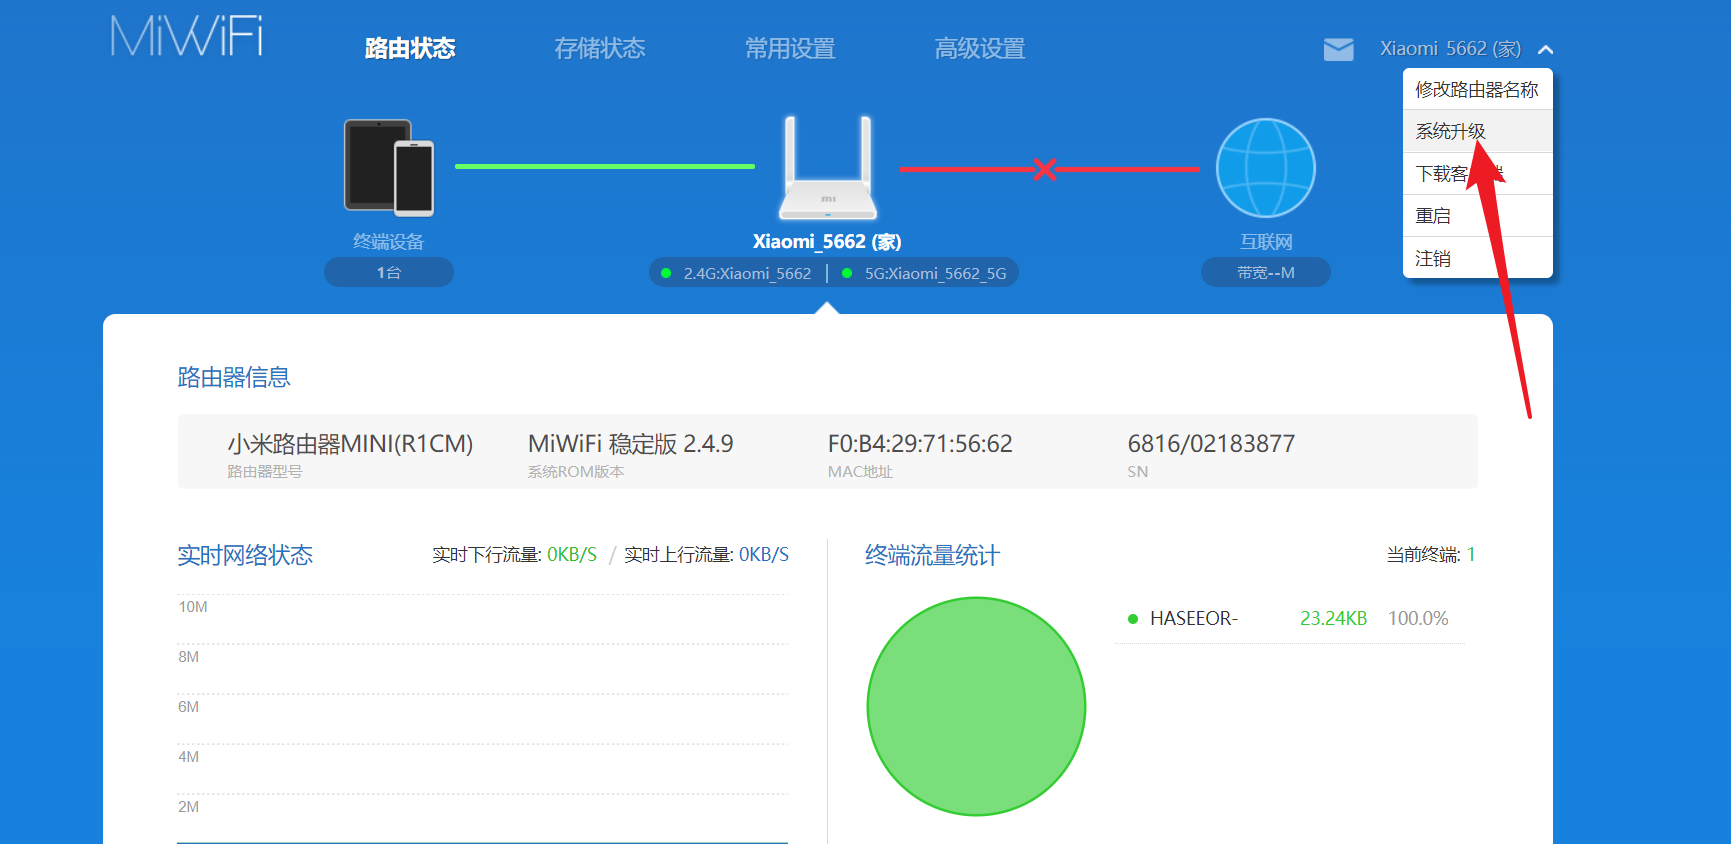Click the Xiaomi_5662 (家) router name
Screen dimensions: 1731x844
(x=827, y=241)
